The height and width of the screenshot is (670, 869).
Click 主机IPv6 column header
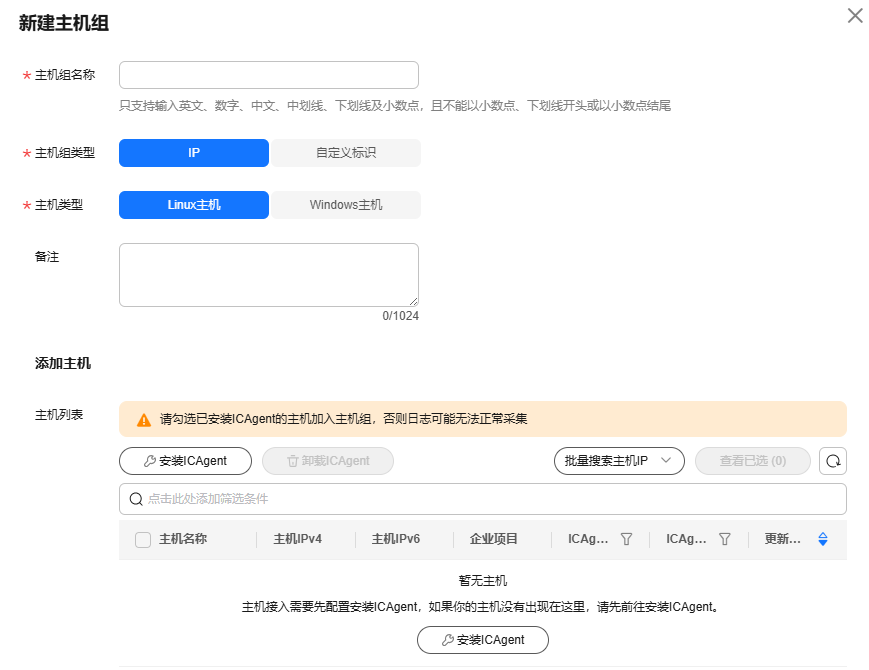click(x=396, y=539)
